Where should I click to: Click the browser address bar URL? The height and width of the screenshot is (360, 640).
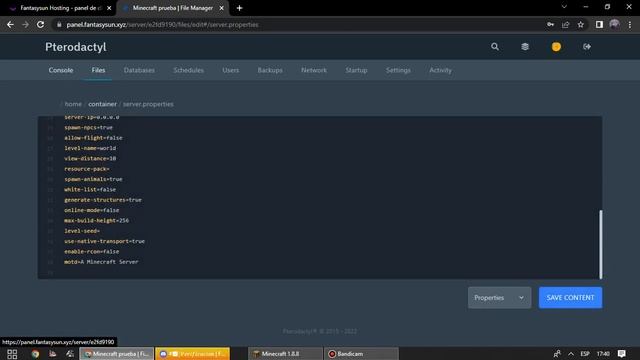(162, 24)
